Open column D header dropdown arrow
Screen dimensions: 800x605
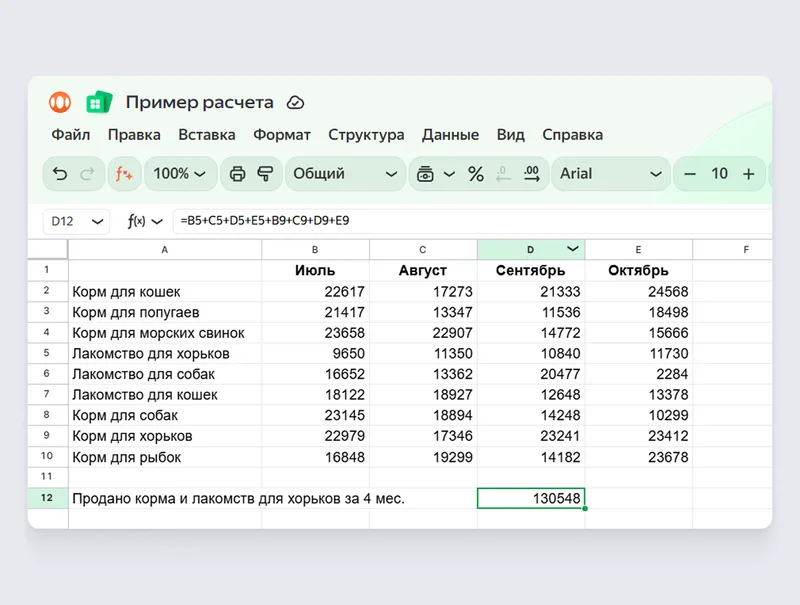[x=573, y=249]
